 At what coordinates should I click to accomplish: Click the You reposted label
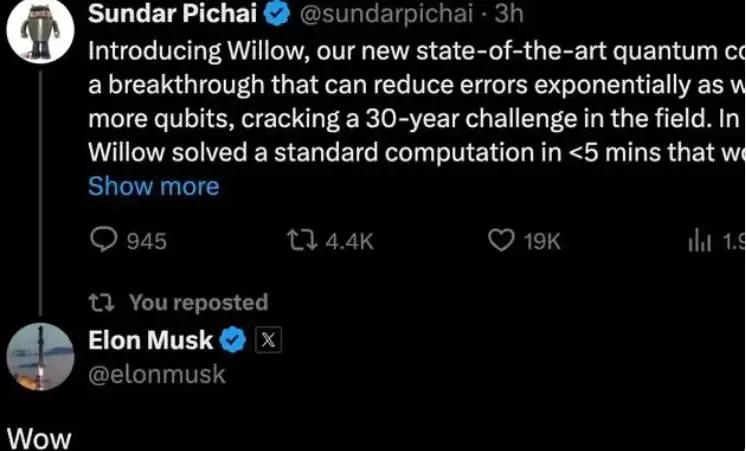(198, 302)
